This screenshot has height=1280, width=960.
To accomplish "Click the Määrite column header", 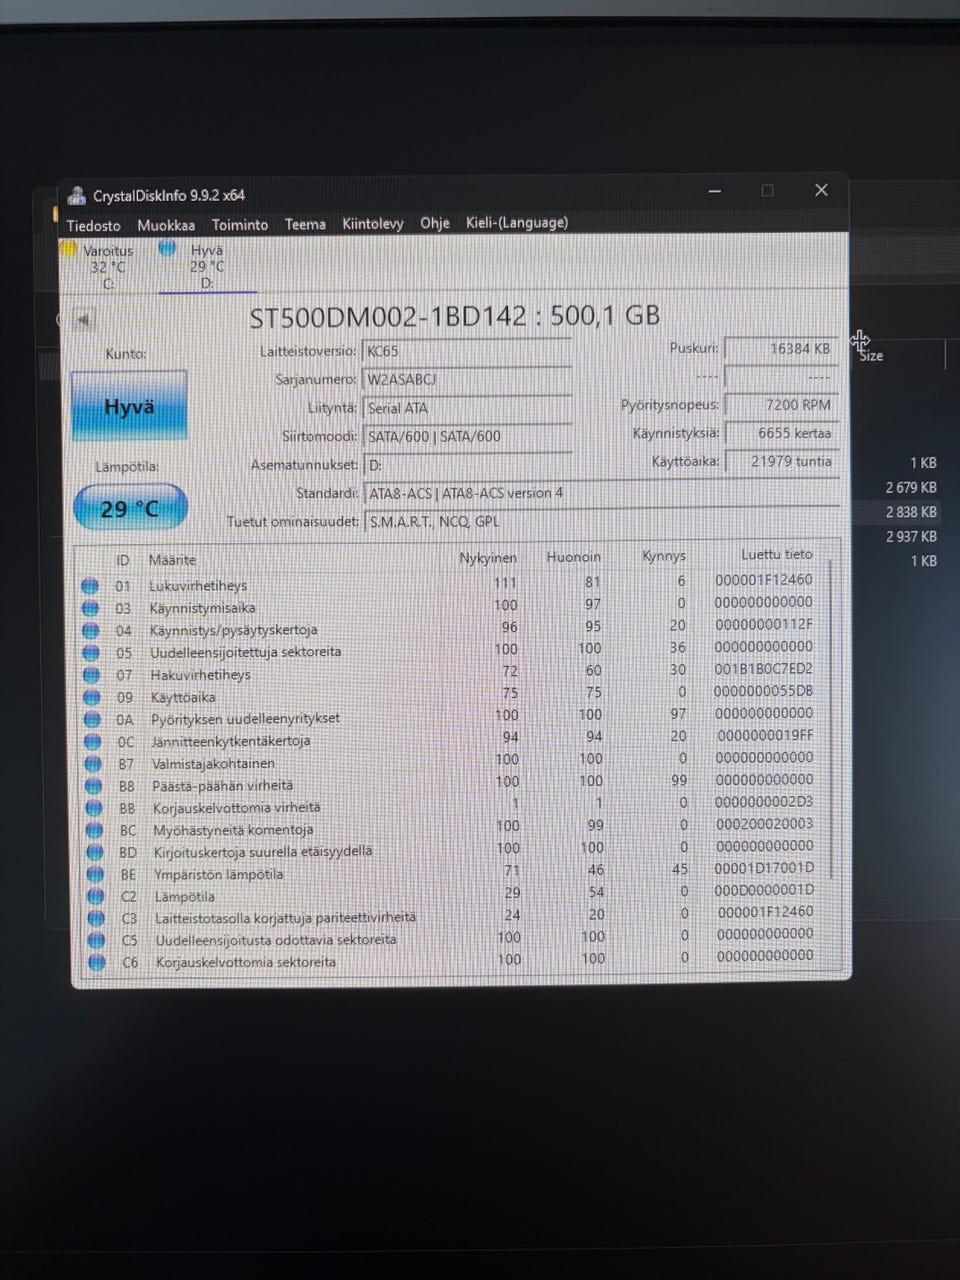I will (x=172, y=560).
